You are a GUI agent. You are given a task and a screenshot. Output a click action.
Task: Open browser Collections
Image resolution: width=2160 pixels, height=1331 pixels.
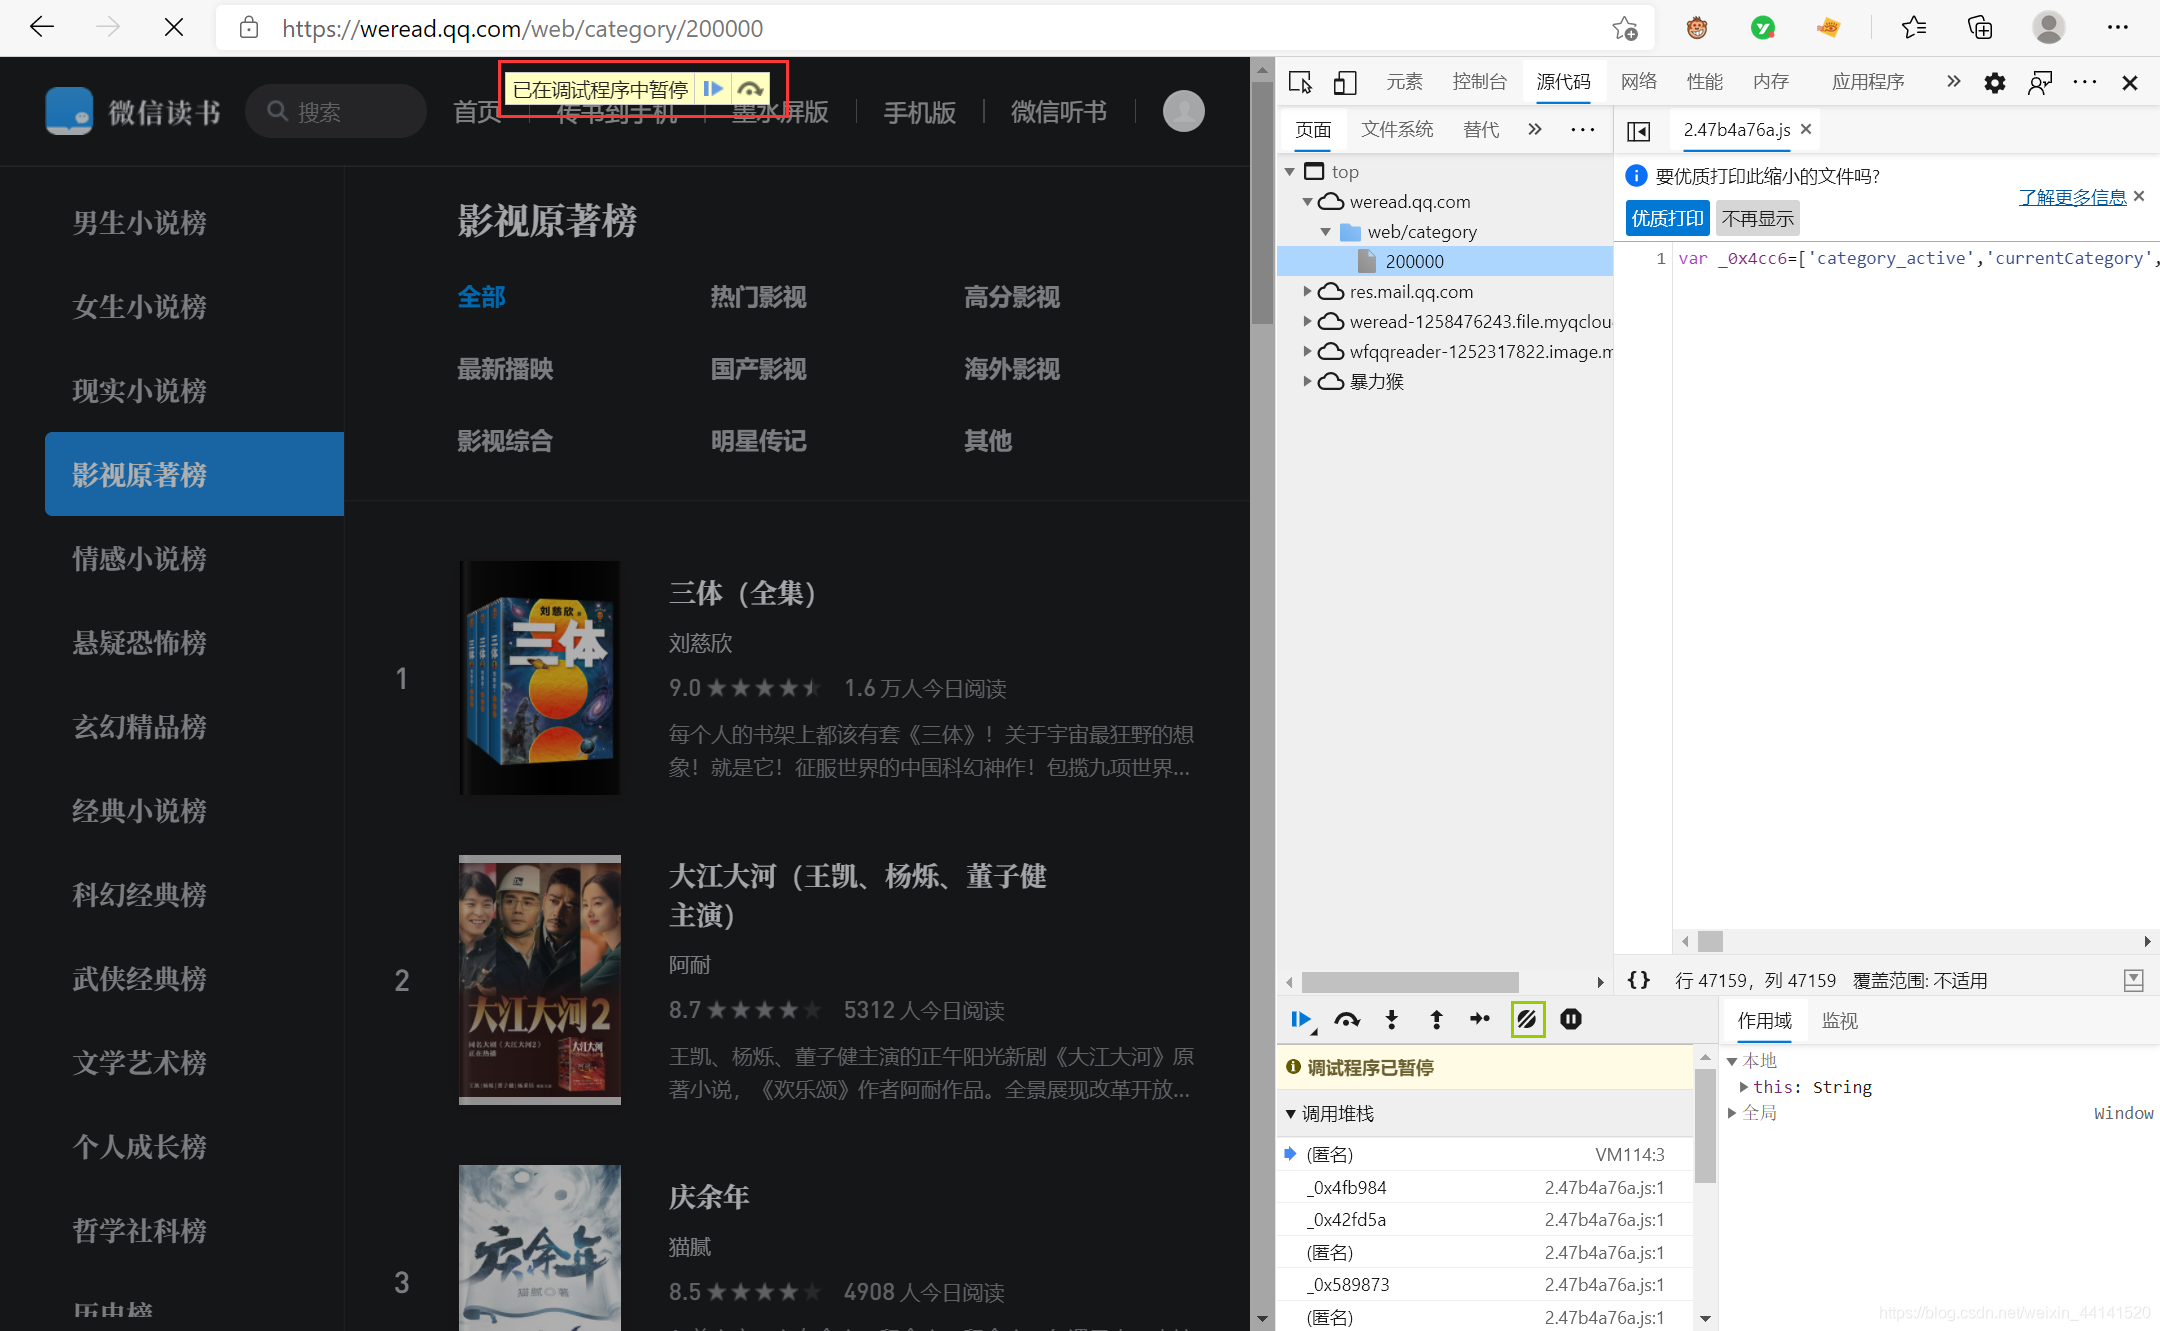pos(1980,28)
